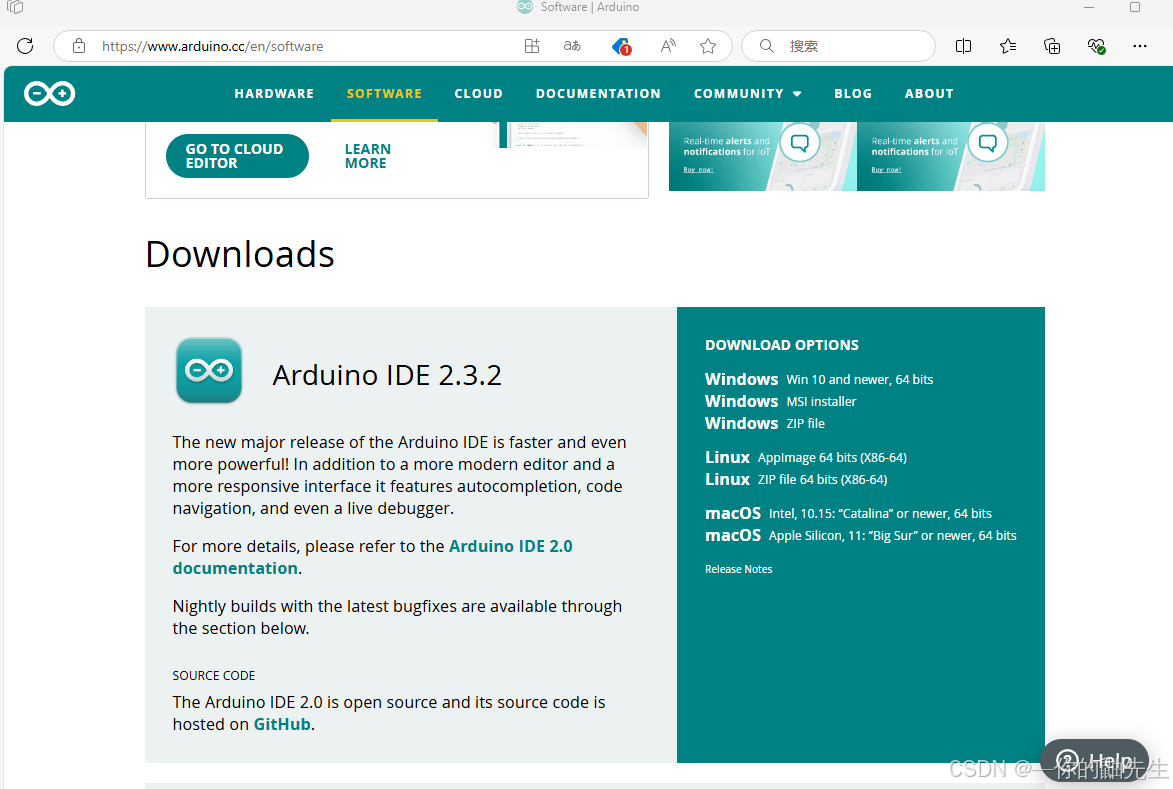Open the tab actions icon in title bar

coord(15,7)
